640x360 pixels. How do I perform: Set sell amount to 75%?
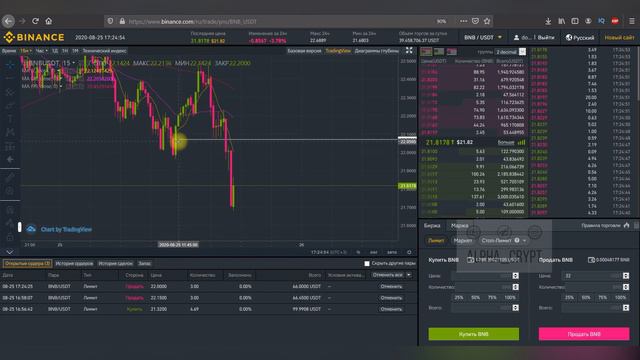(603, 298)
